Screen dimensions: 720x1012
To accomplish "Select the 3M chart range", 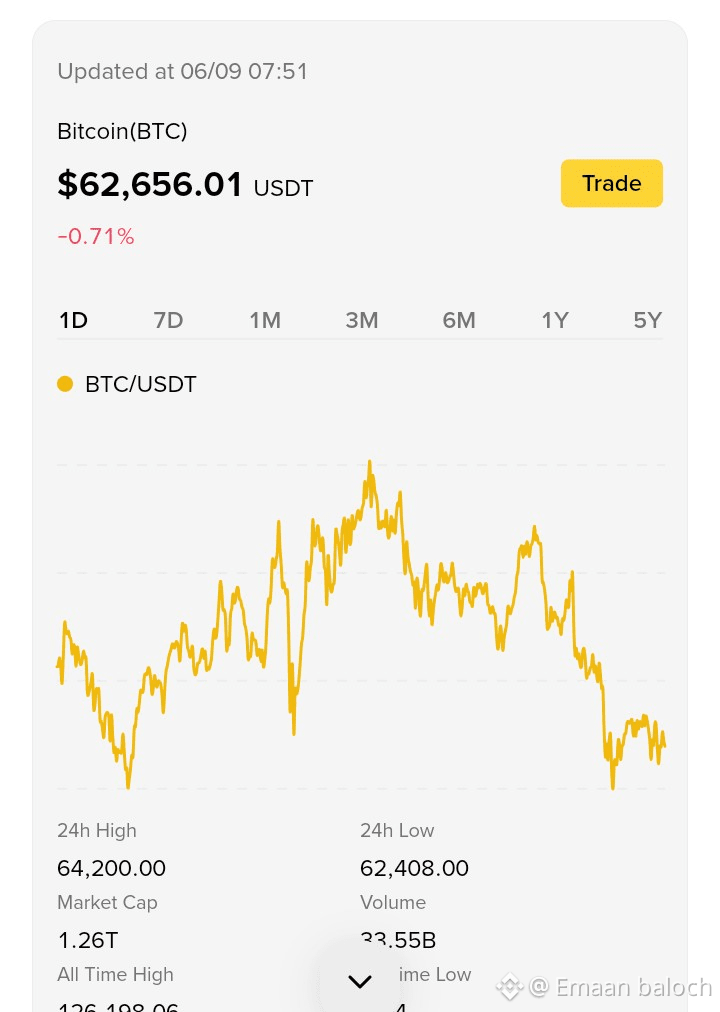I will (362, 320).
